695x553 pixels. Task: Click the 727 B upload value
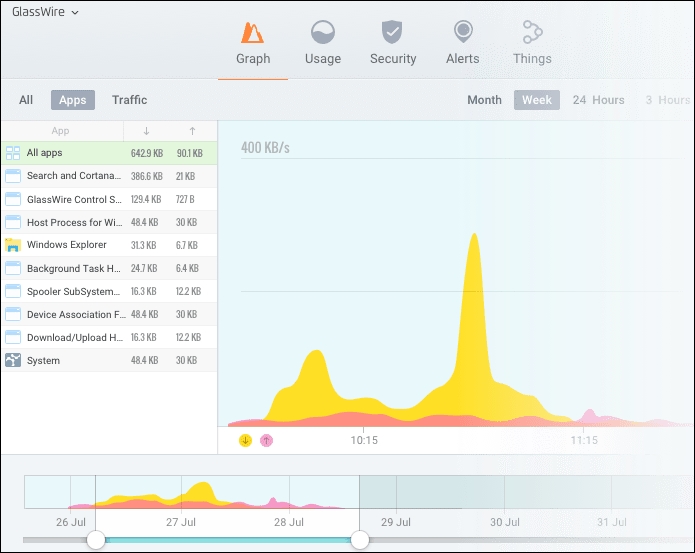(x=185, y=199)
